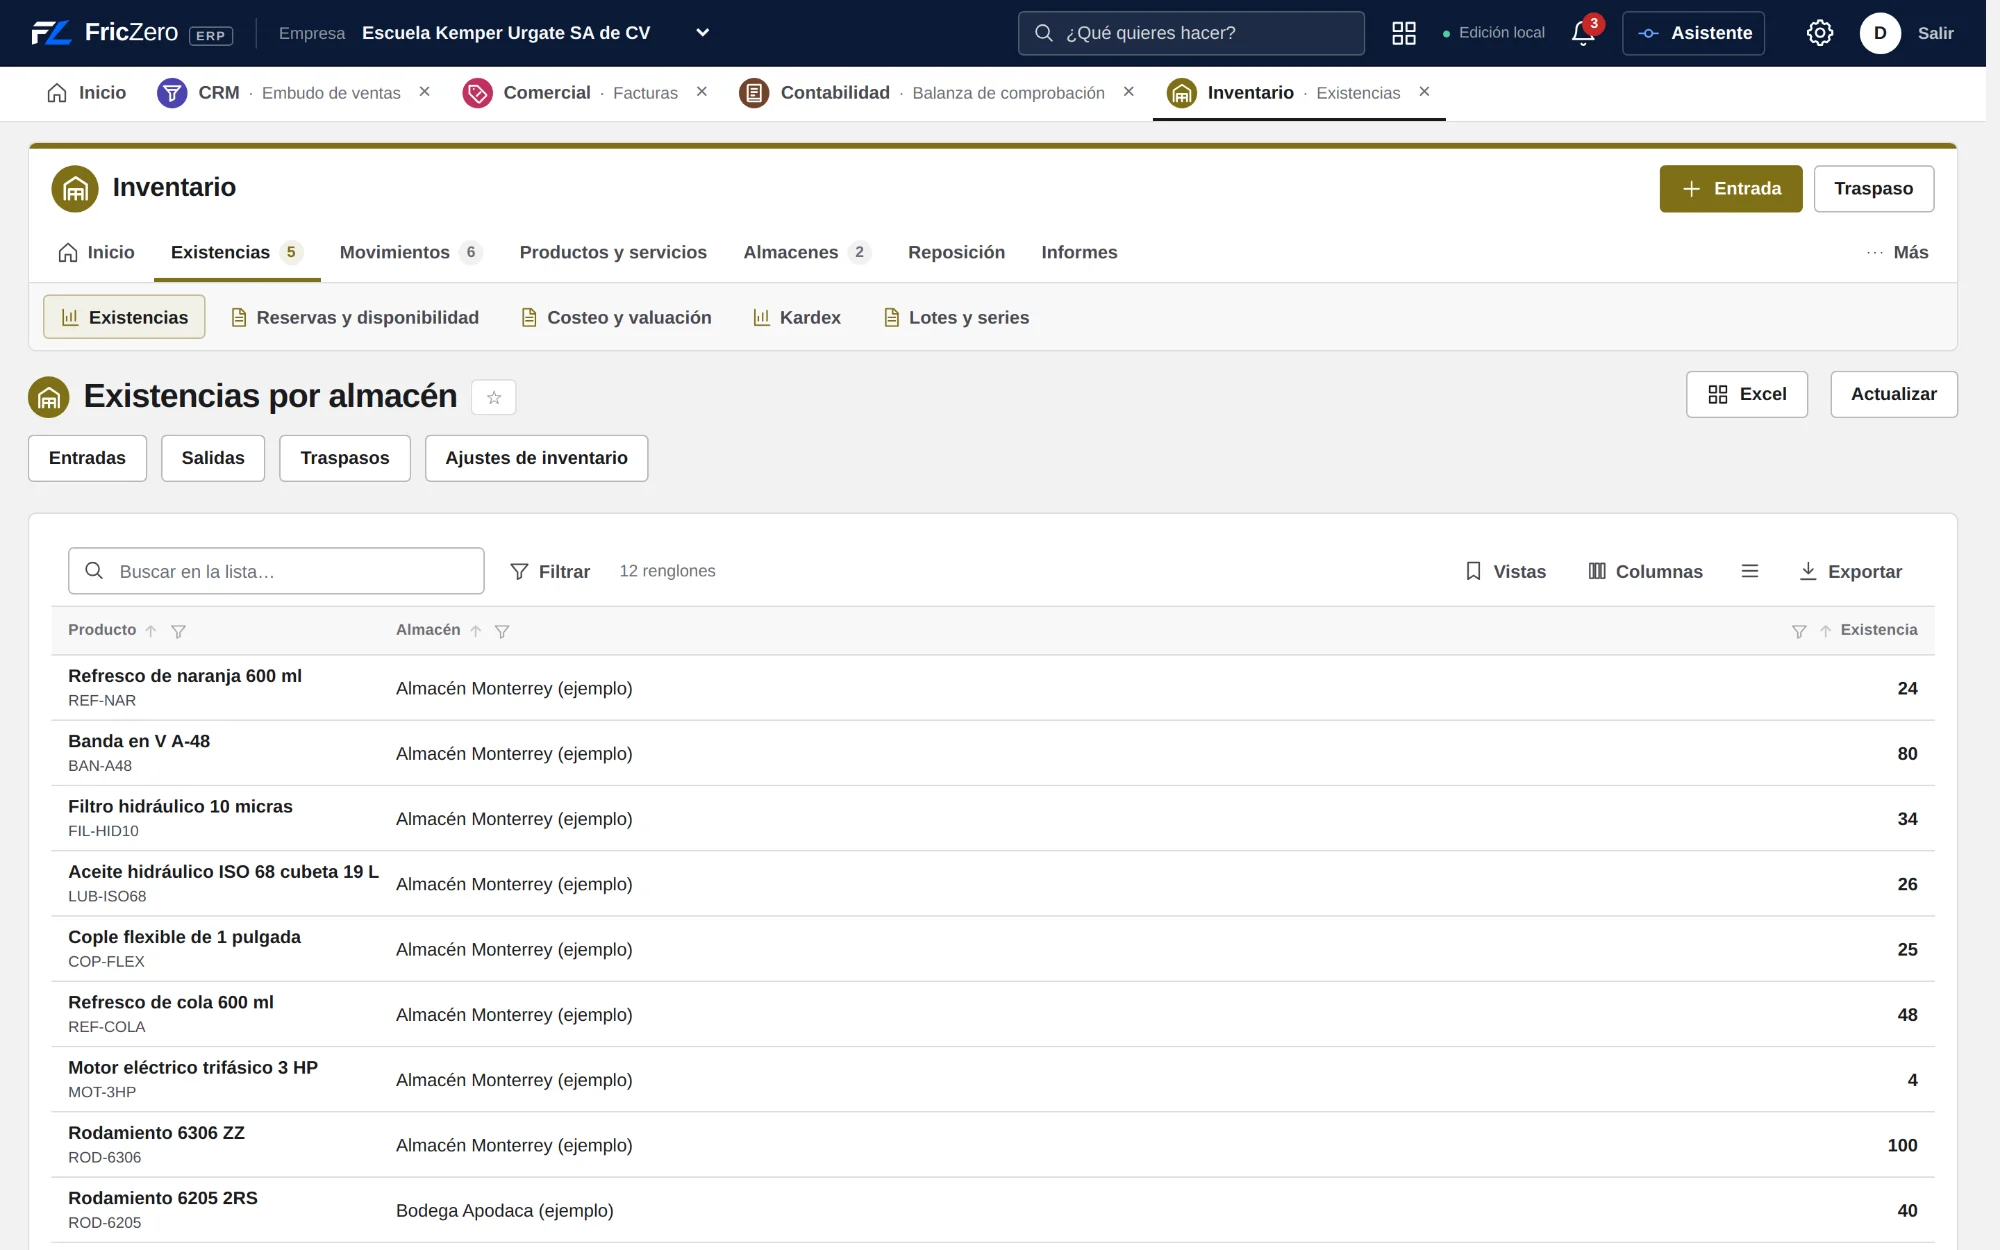Go to Almacenes tab

click(806, 252)
